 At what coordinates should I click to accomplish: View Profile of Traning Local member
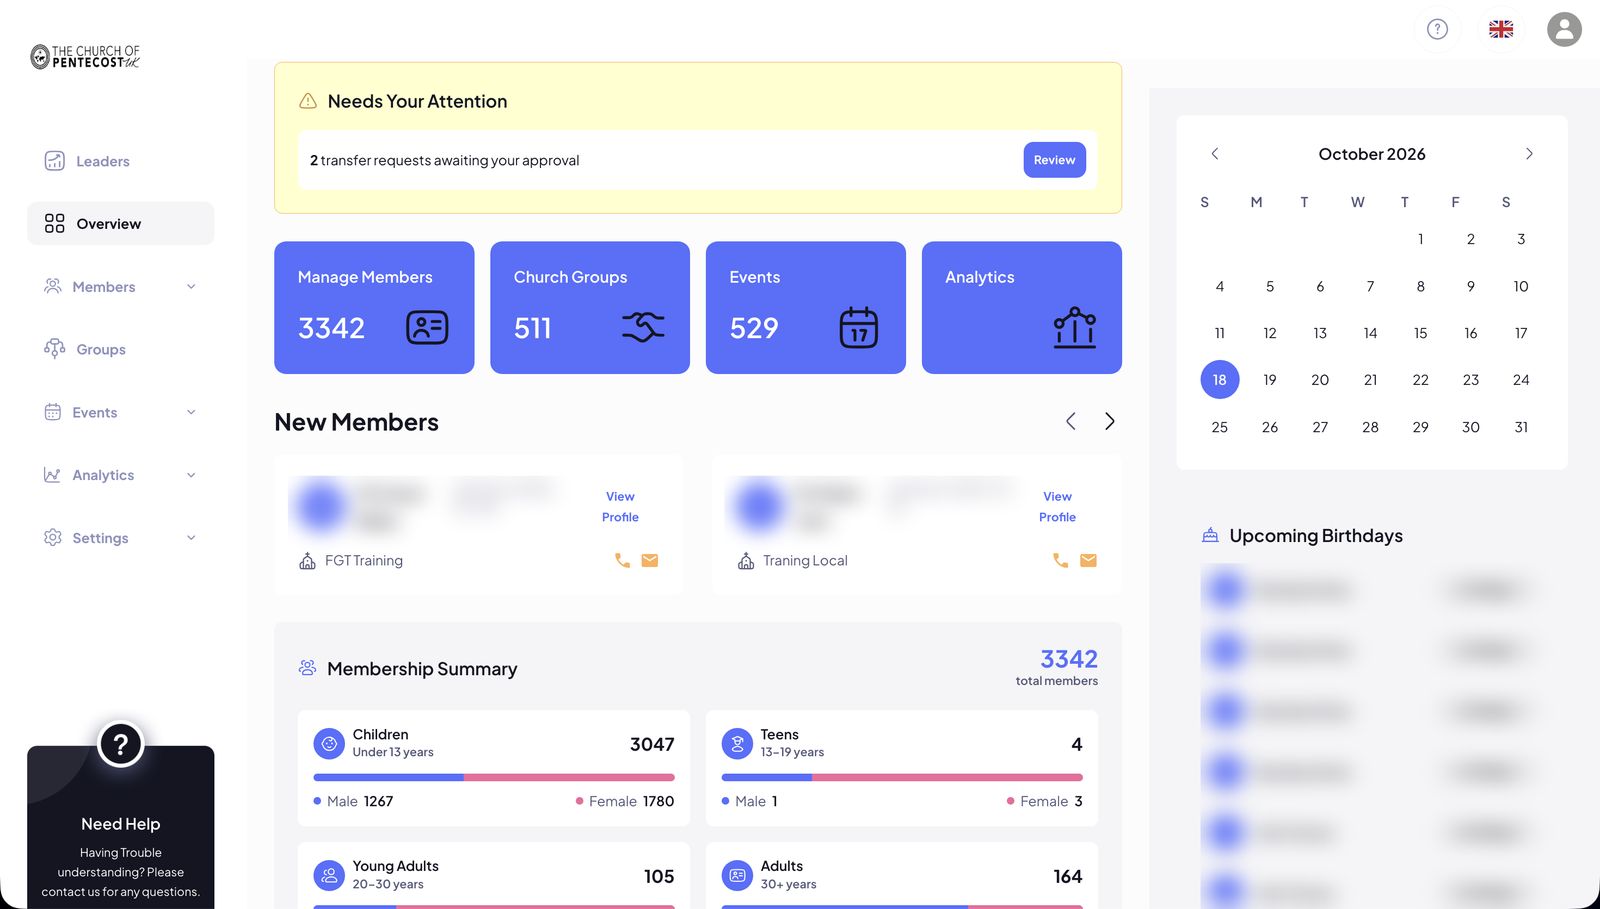[x=1057, y=507]
